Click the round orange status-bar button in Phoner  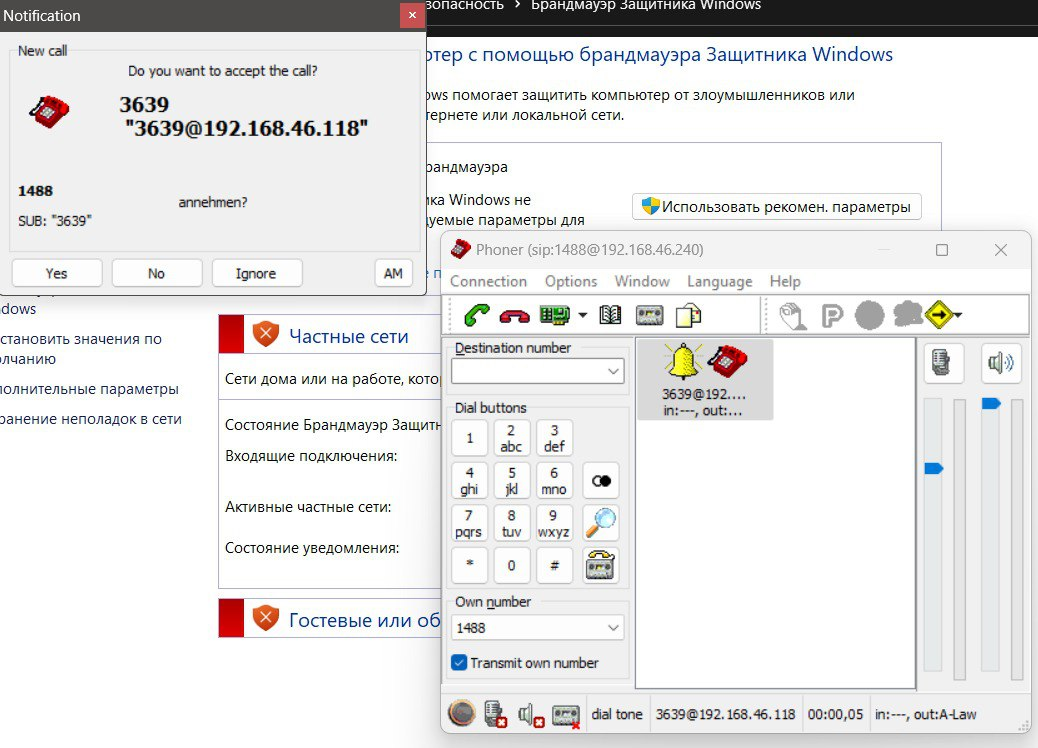click(x=461, y=713)
